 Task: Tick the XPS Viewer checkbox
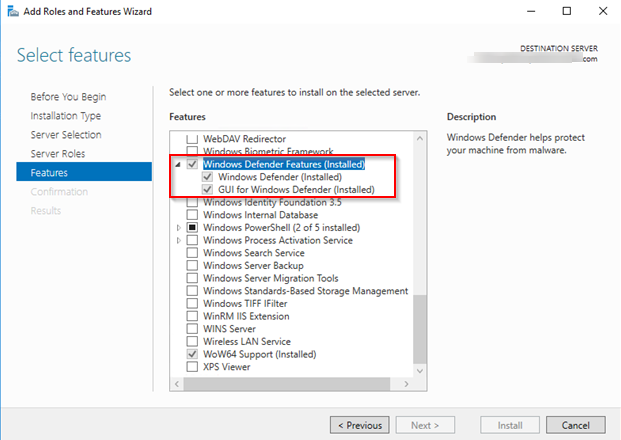tap(193, 367)
